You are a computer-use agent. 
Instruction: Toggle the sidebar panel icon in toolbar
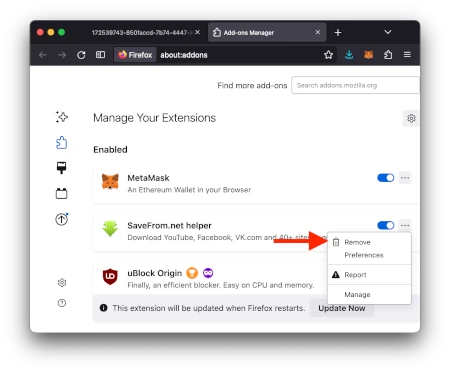(x=100, y=55)
